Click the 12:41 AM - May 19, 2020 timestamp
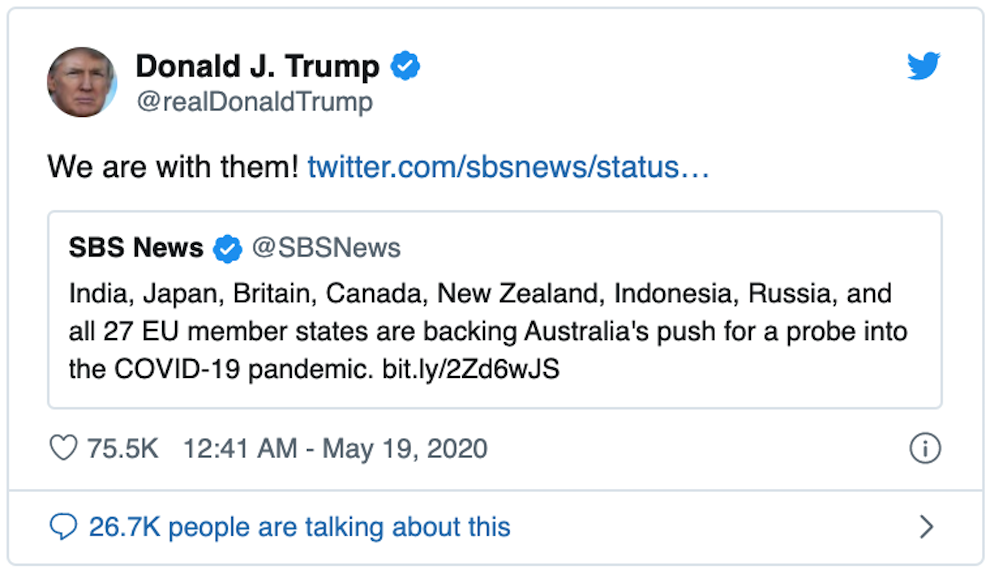 (x=335, y=448)
